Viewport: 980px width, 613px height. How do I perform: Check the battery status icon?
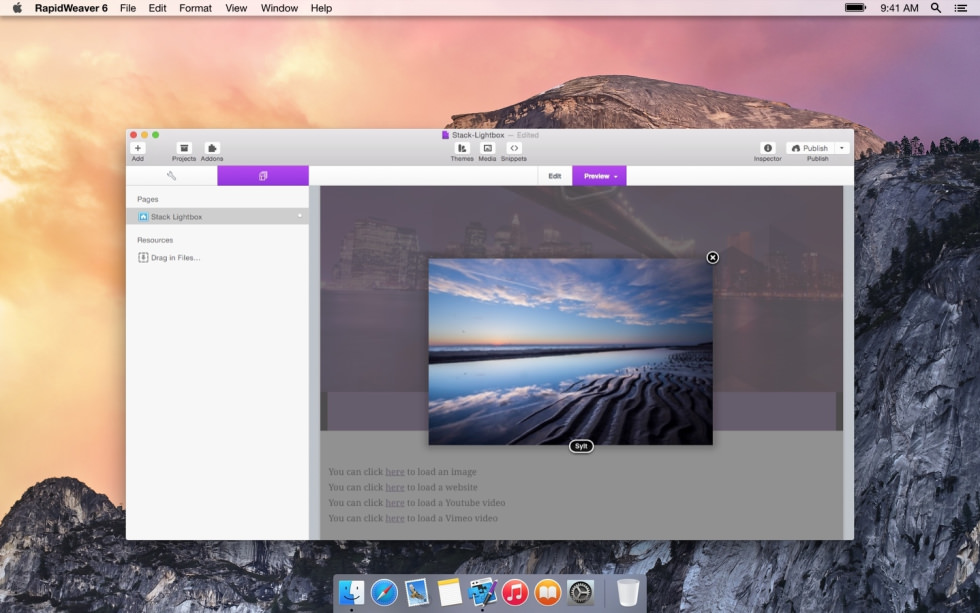pyautogui.click(x=856, y=8)
